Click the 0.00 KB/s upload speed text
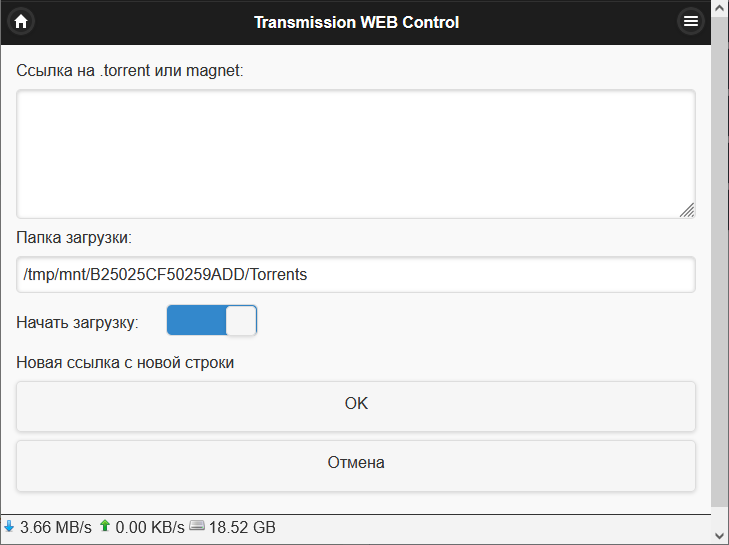Screen dimensions: 729x545 150,527
